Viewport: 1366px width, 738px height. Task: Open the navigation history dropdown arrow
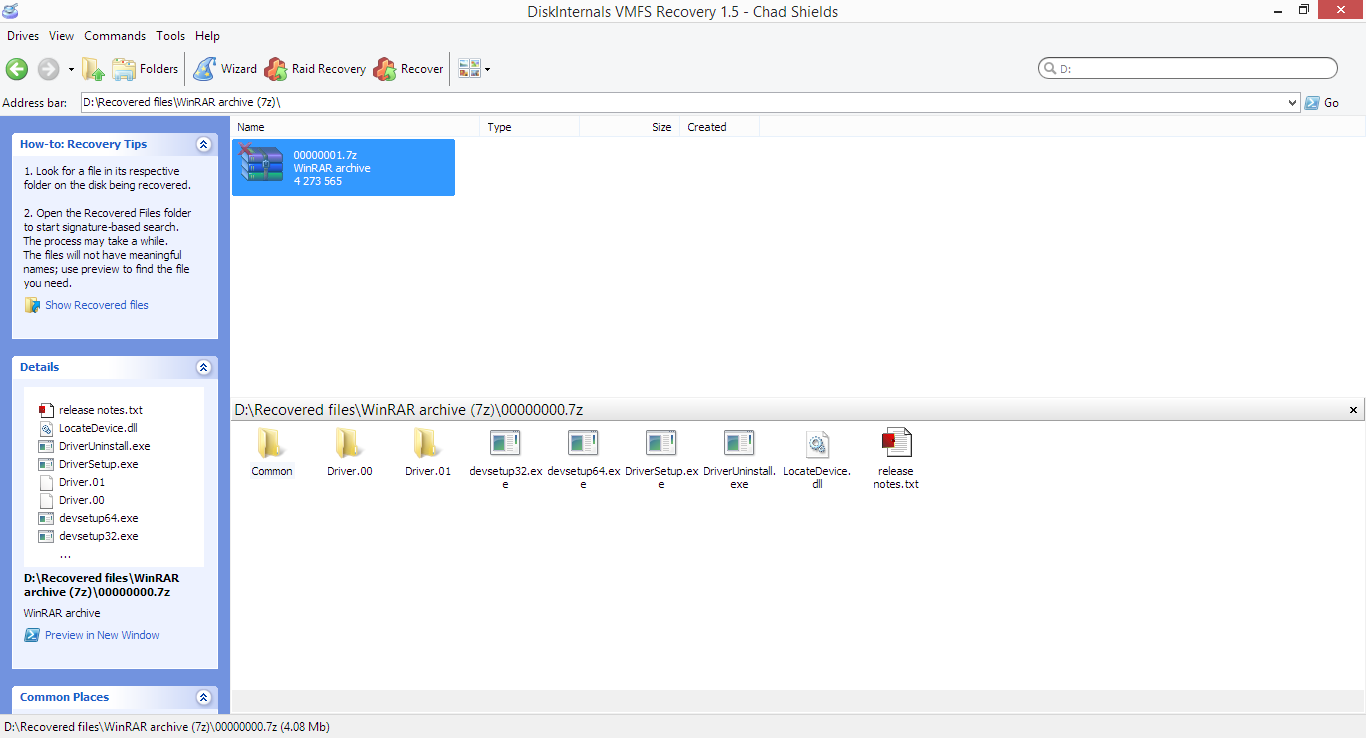[x=71, y=70]
